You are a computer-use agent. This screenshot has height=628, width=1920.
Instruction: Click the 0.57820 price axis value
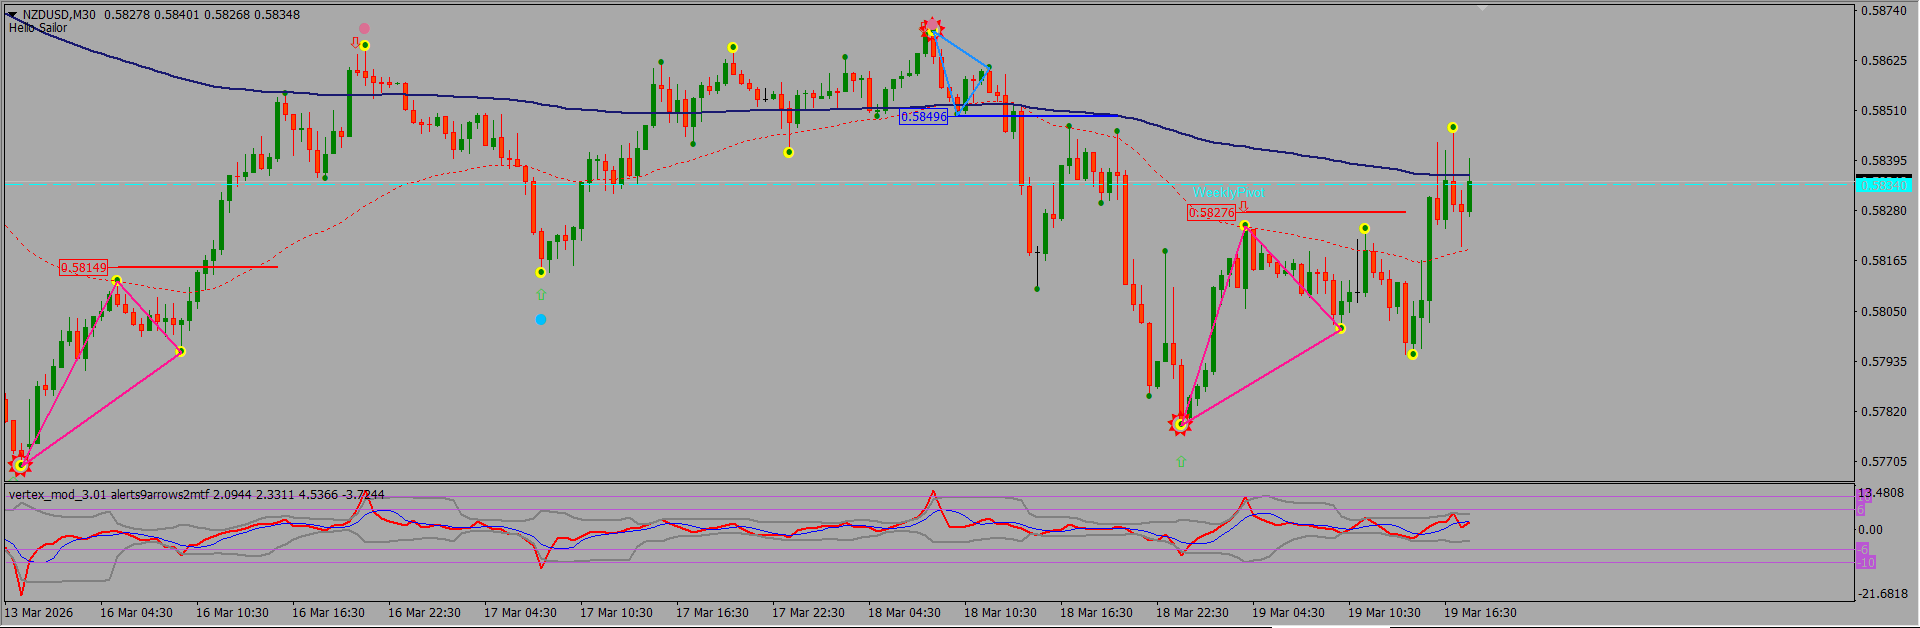click(x=1884, y=411)
